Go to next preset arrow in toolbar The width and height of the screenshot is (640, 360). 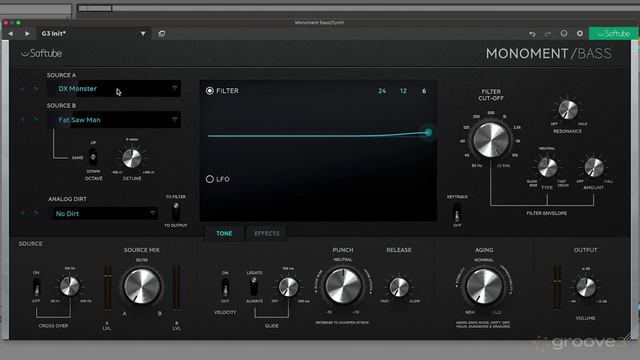tap(27, 33)
